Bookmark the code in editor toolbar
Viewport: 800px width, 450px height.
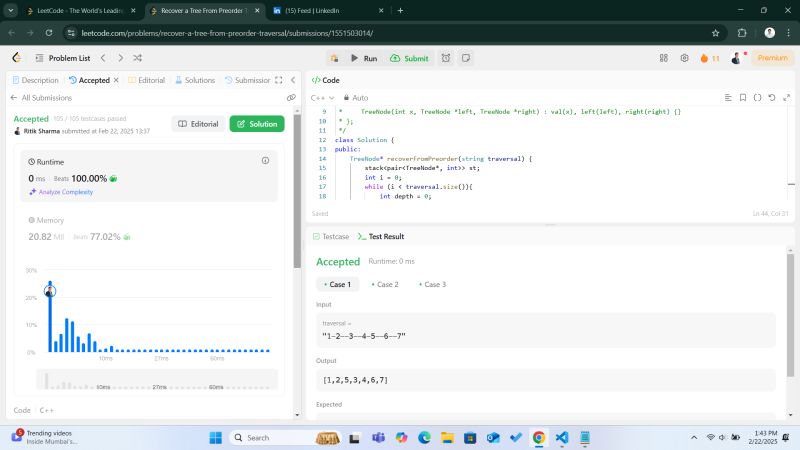point(742,98)
